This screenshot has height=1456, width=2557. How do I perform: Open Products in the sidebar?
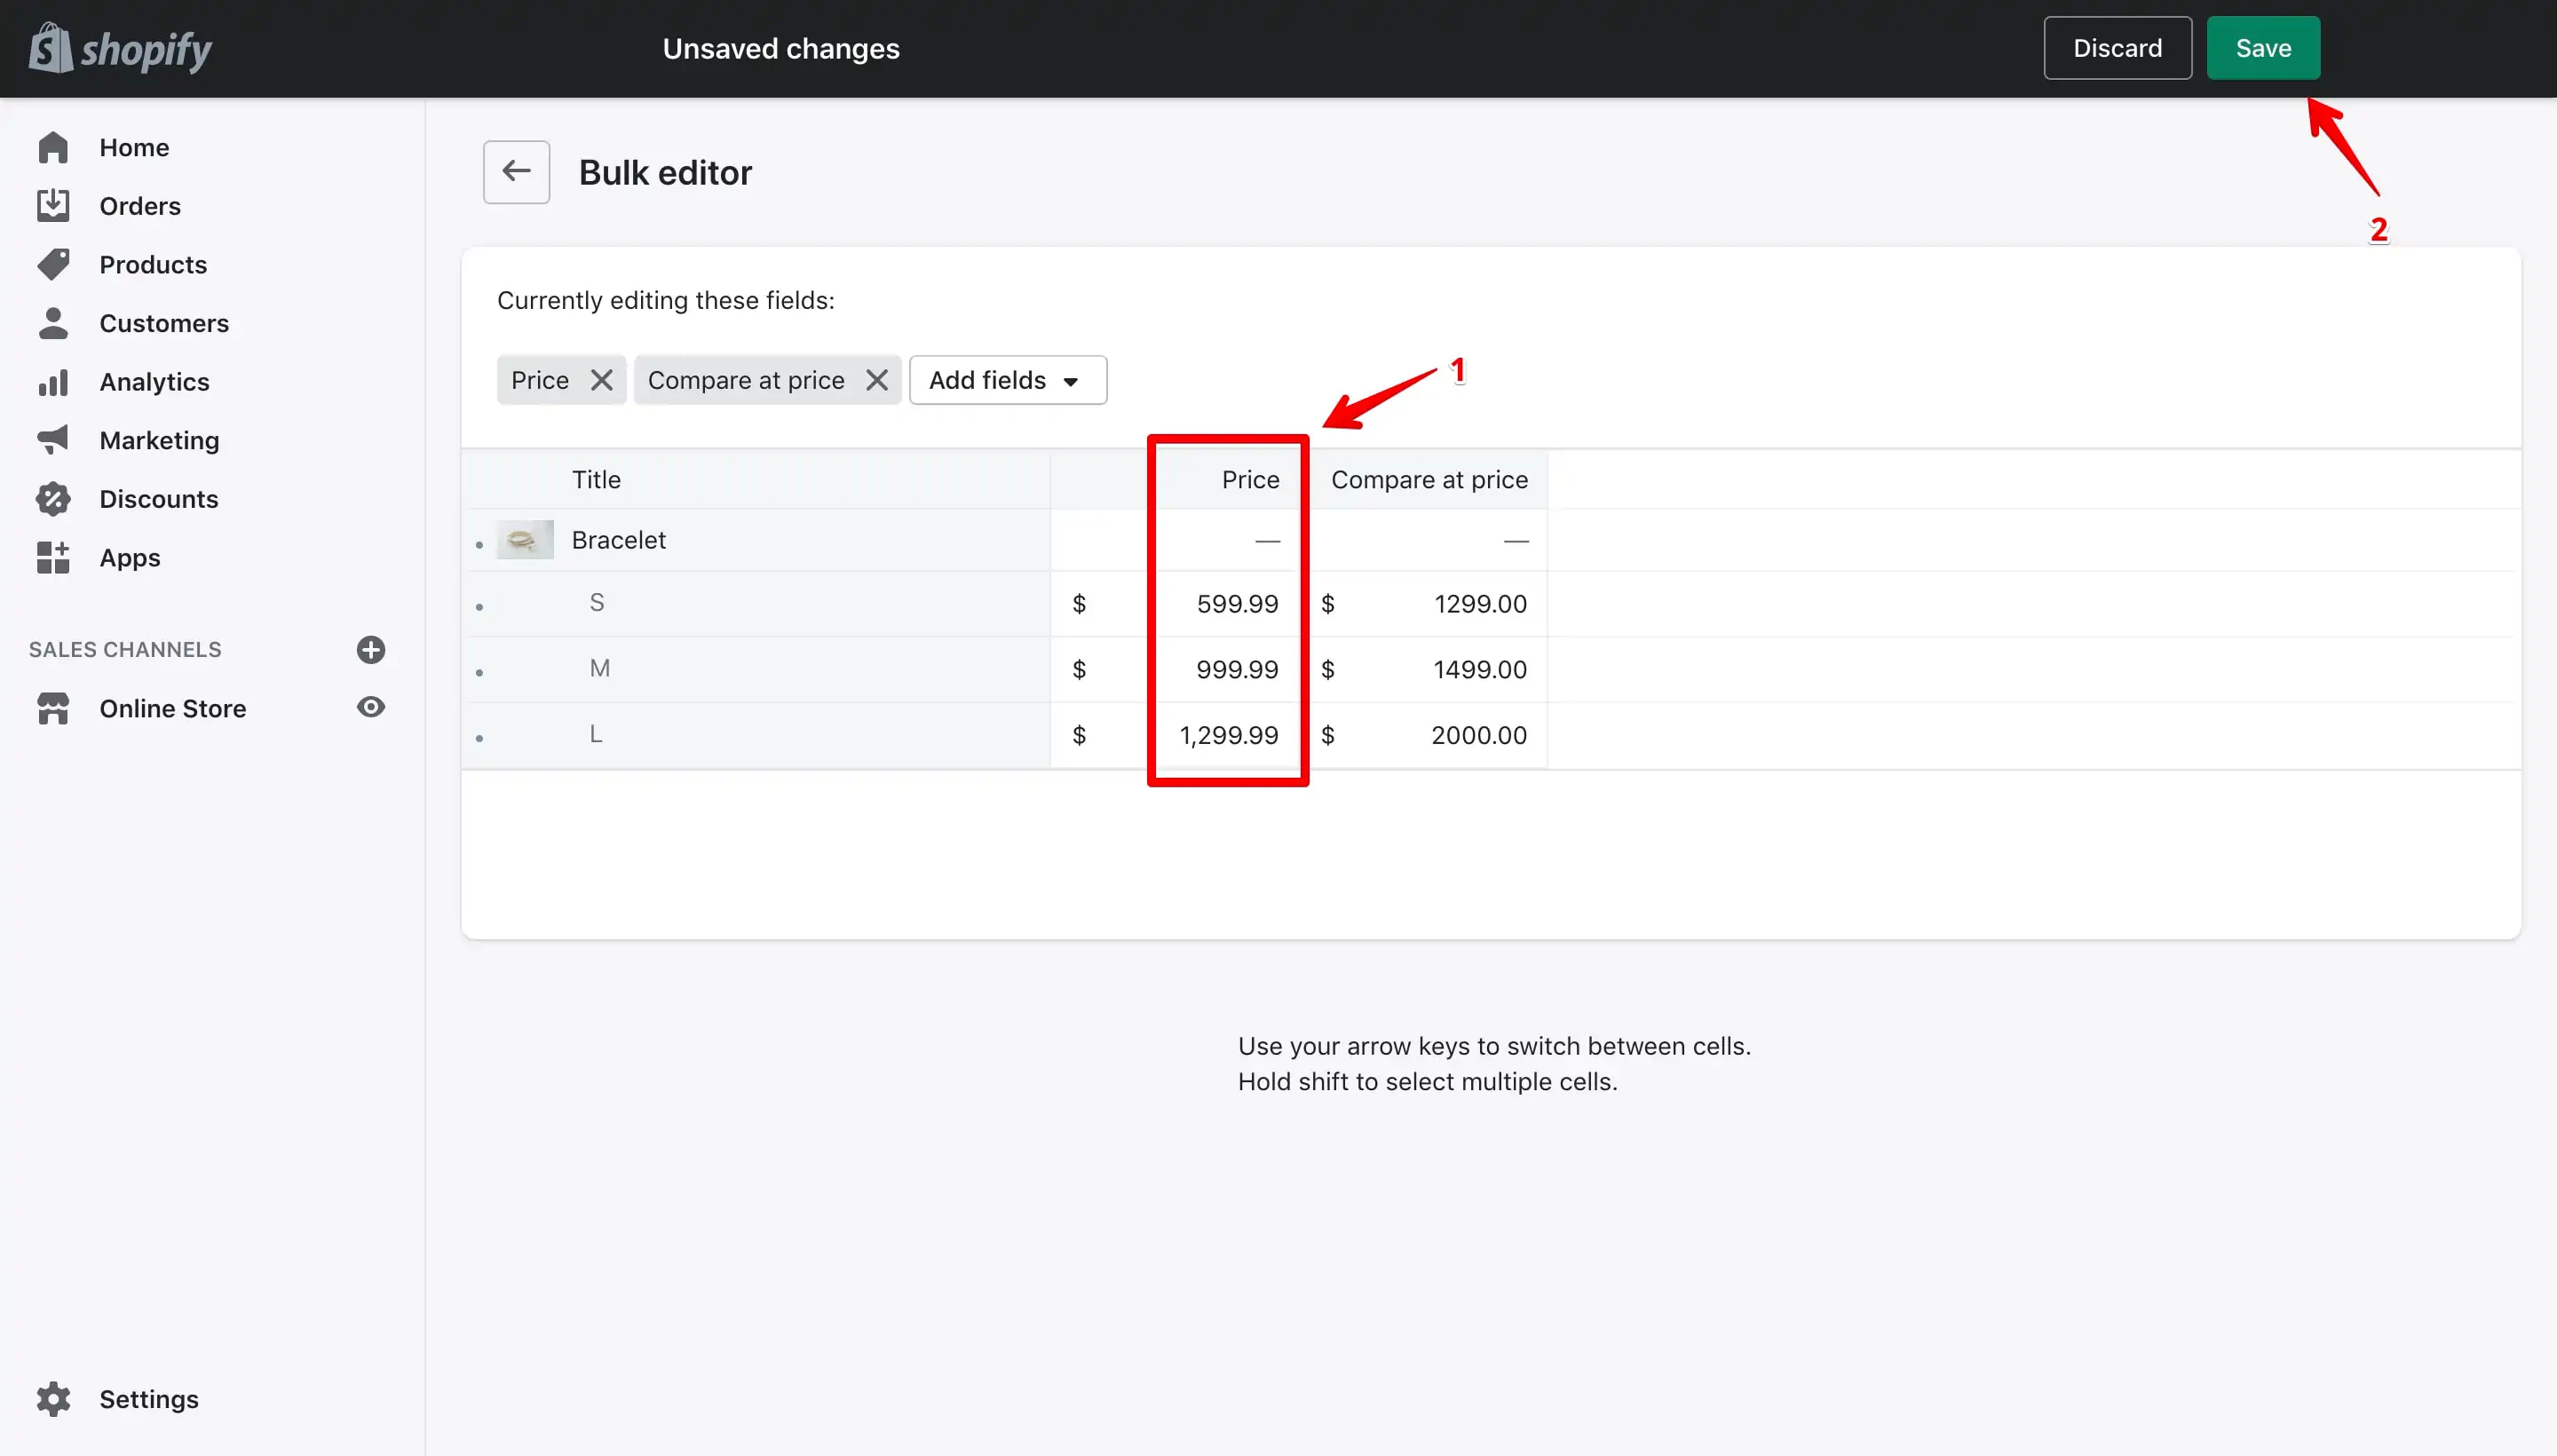[153, 265]
